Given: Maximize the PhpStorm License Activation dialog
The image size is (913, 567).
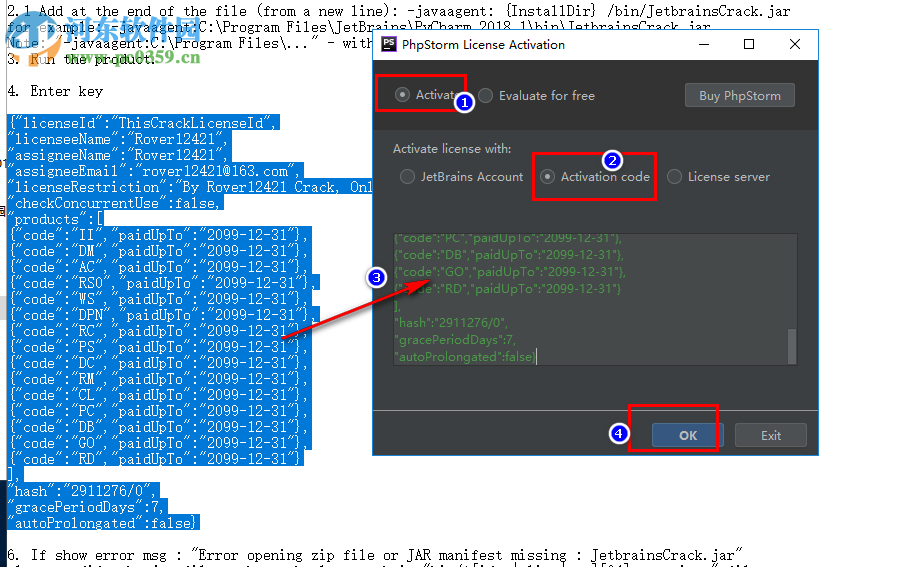Looking at the screenshot, I should (749, 44).
